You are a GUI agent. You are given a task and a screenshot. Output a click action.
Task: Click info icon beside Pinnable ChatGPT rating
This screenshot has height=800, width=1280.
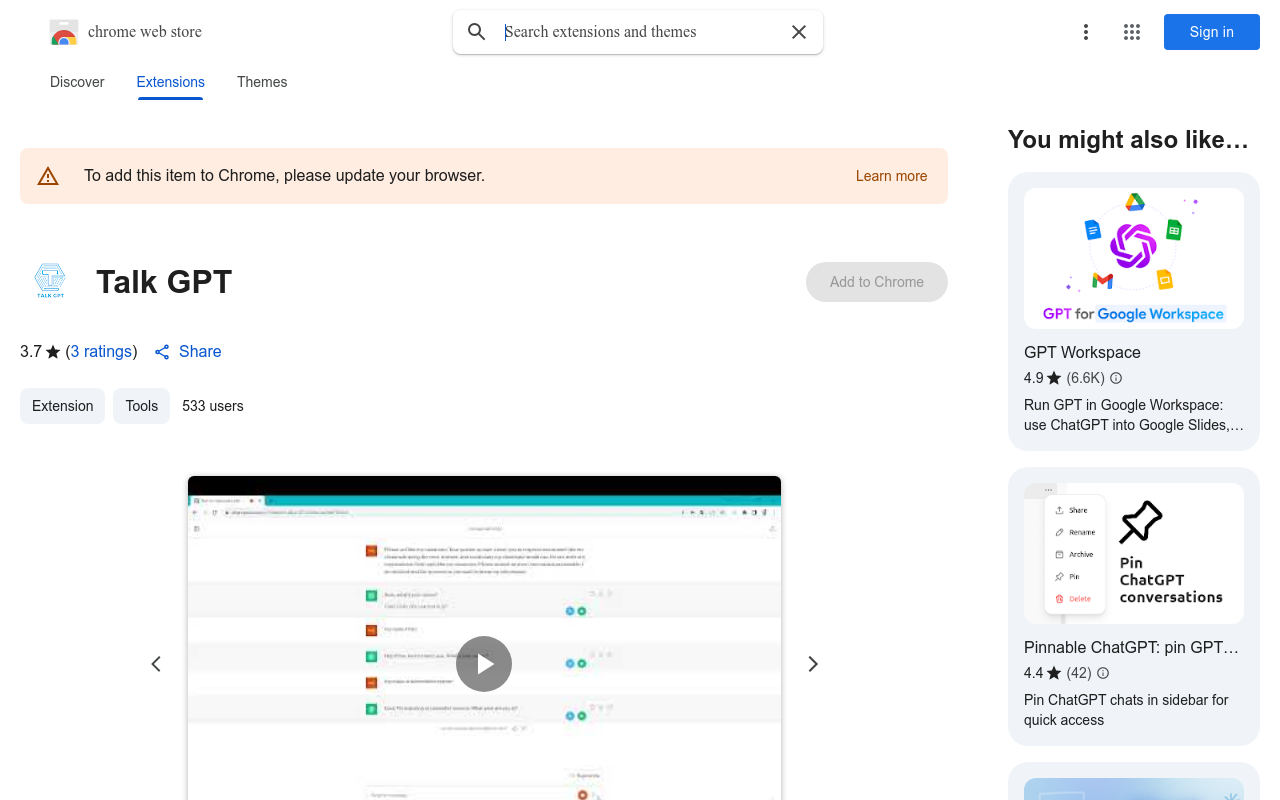(1103, 673)
